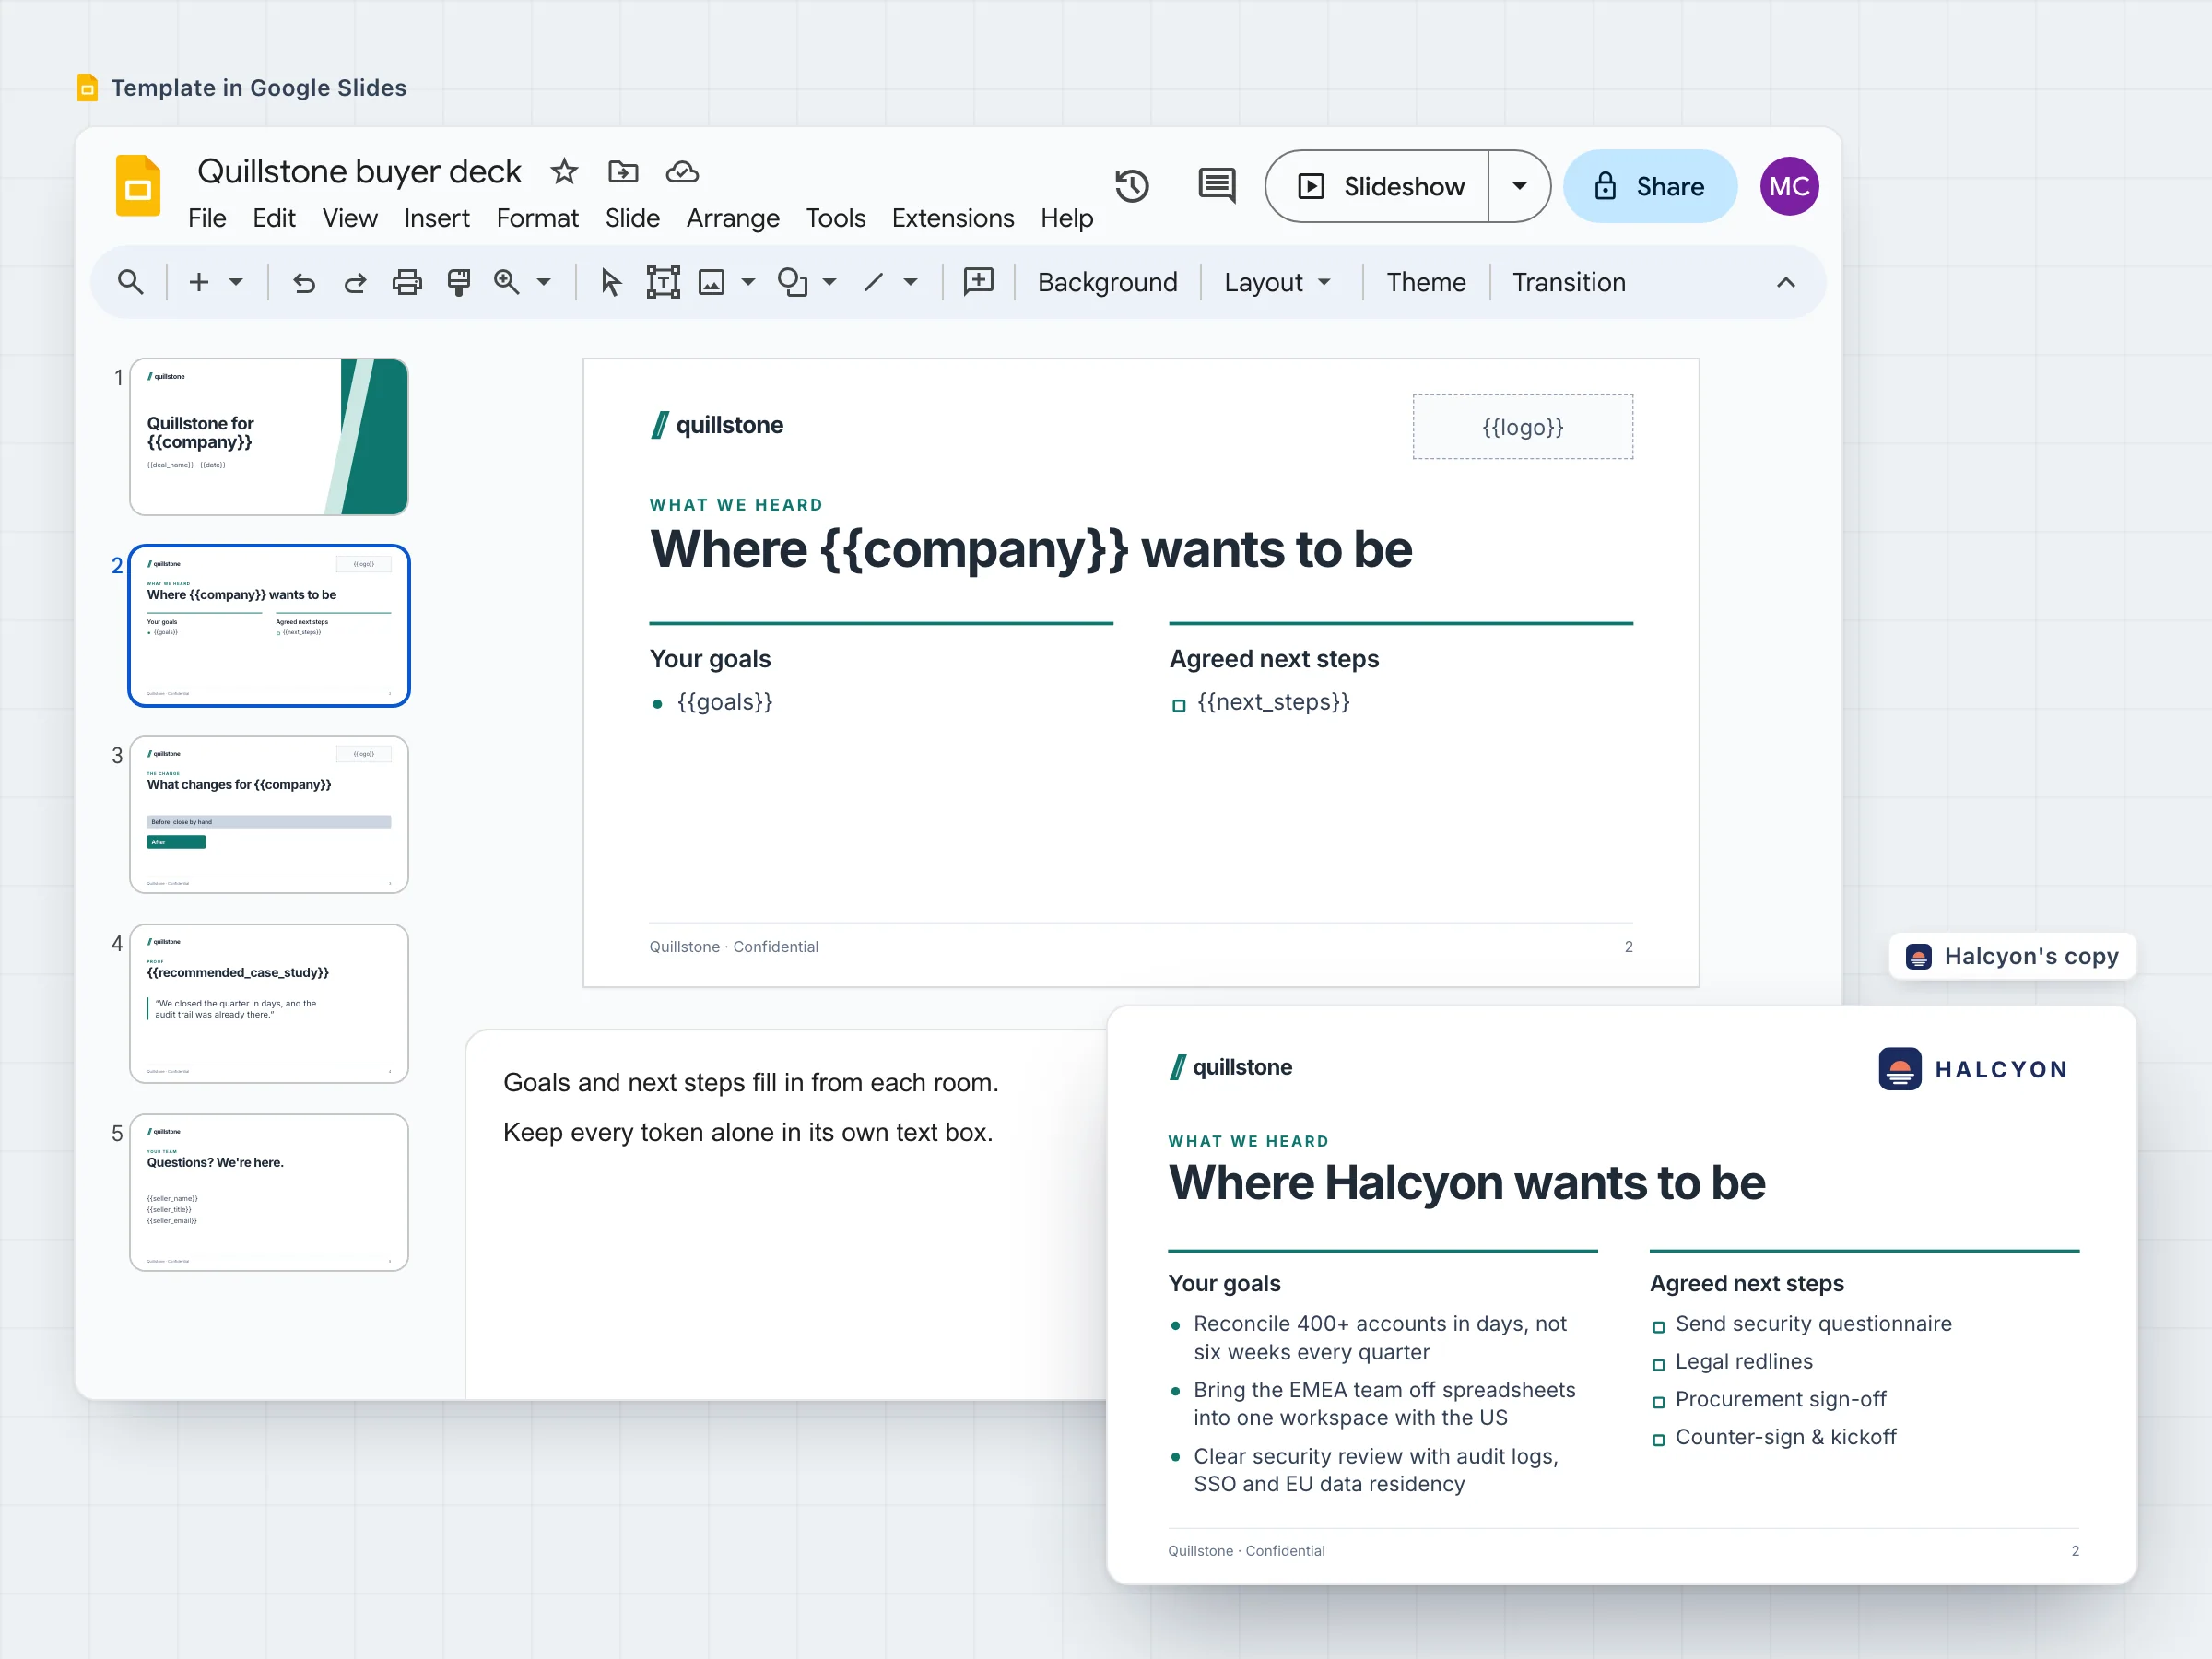Click the cloud save status icon
Screen dimensions: 2212x1659
point(682,172)
